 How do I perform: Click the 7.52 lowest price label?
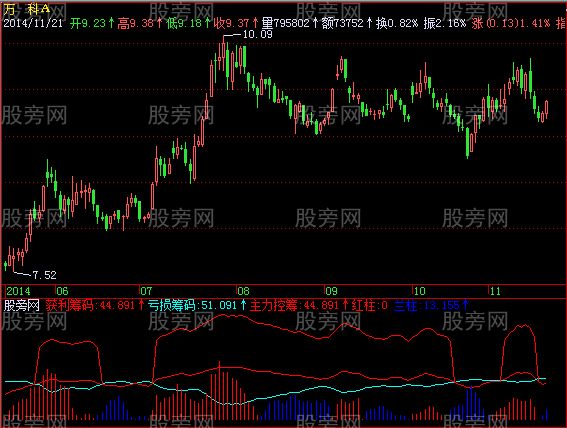click(44, 275)
